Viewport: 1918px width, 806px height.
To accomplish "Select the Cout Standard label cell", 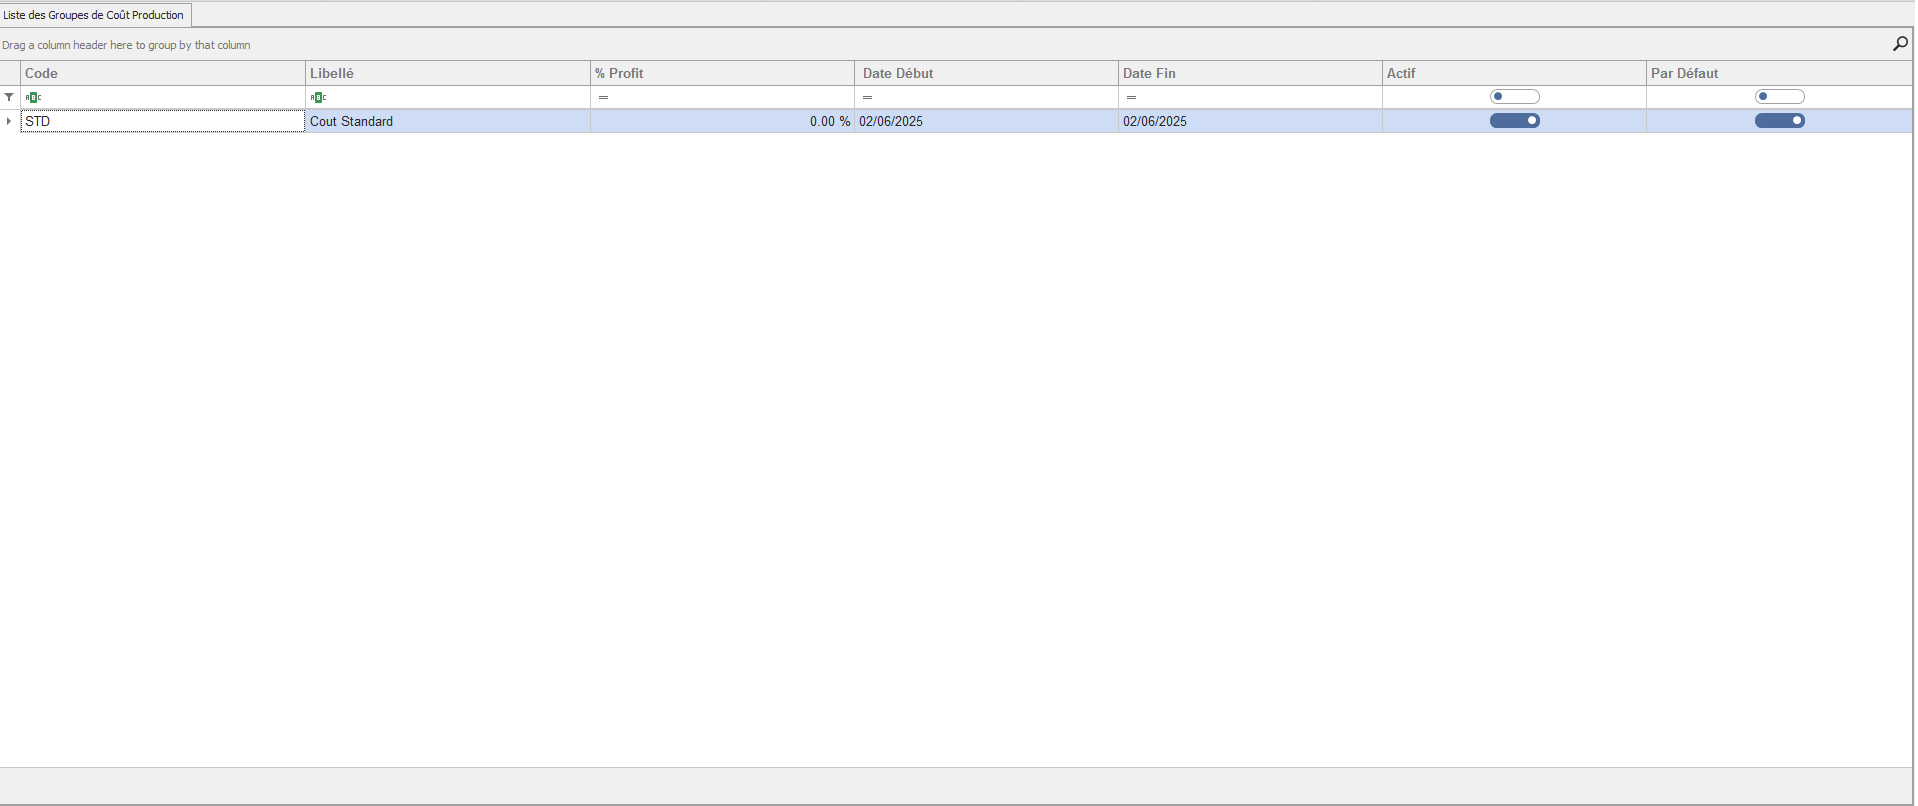I will (447, 121).
